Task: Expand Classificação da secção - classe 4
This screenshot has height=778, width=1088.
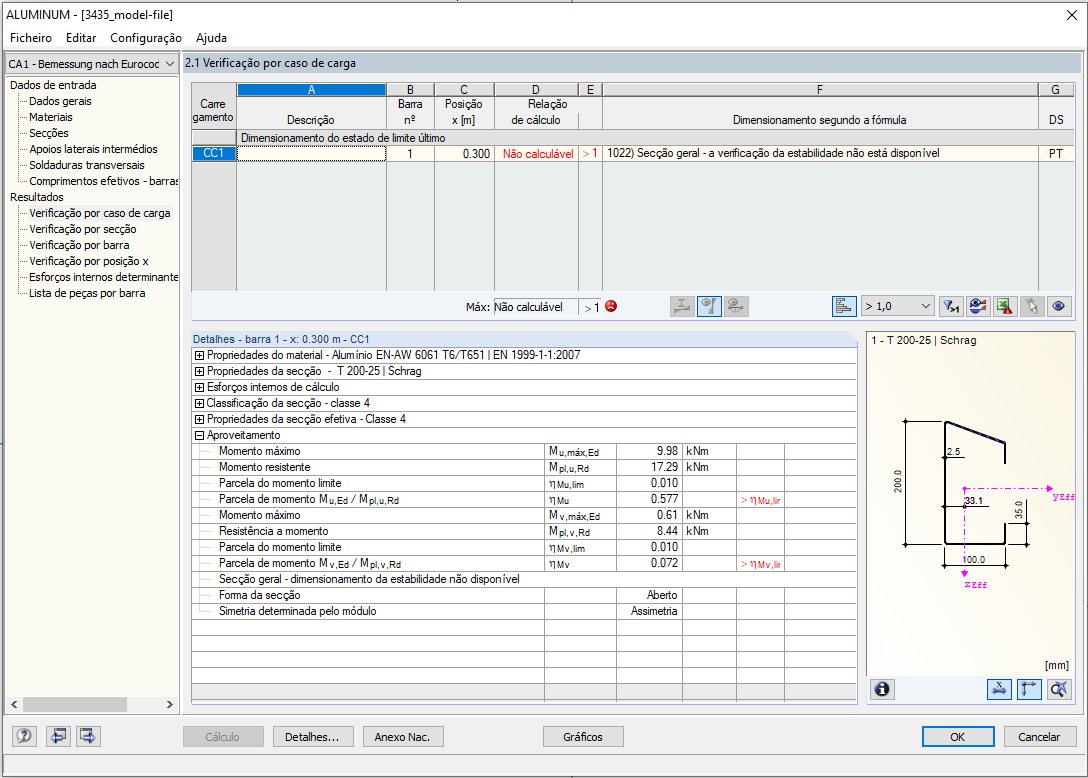Action: coord(199,403)
